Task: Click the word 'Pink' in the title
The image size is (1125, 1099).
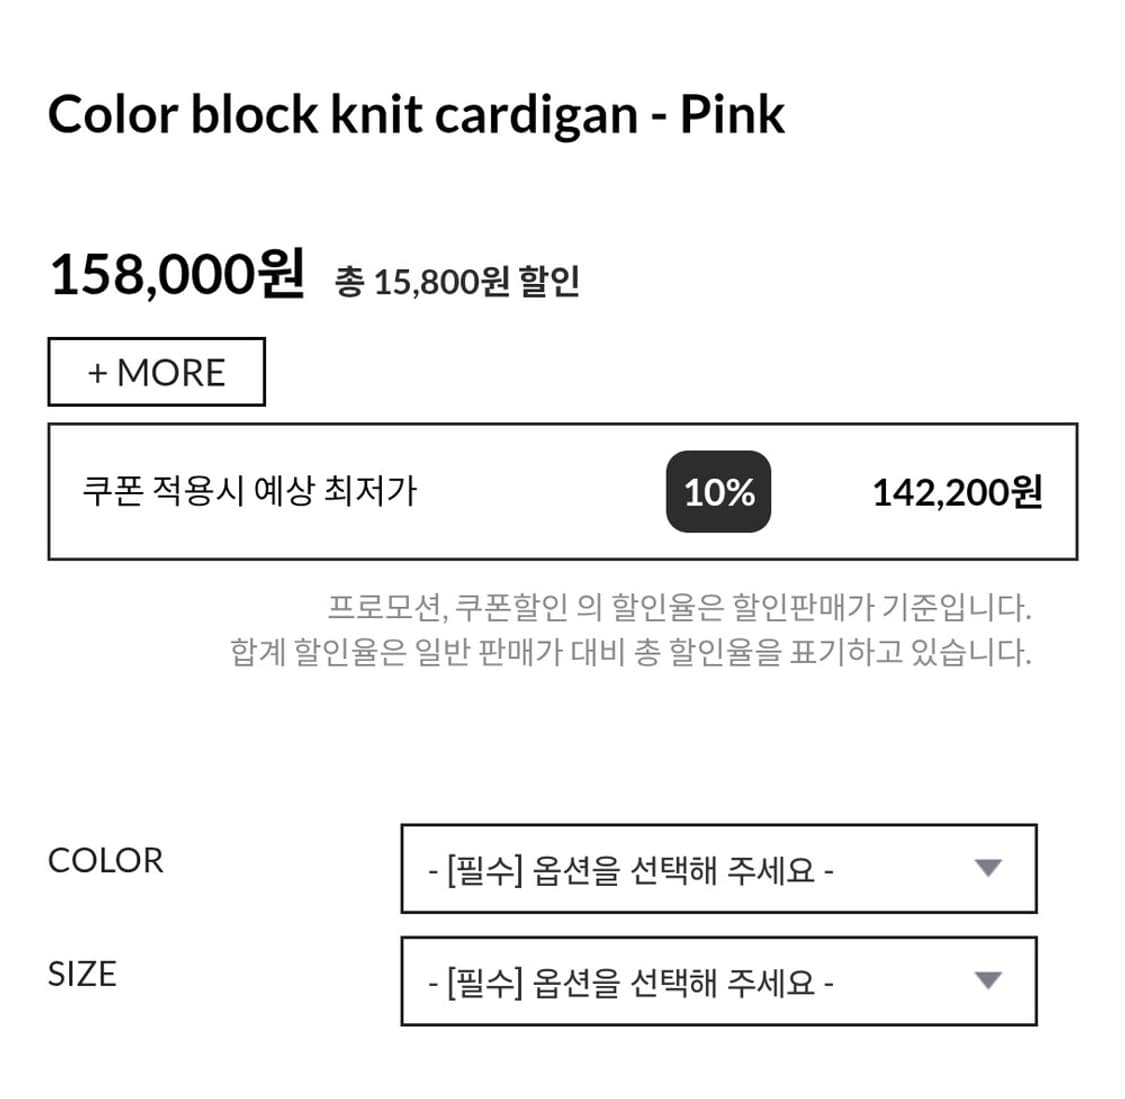Action: [732, 114]
